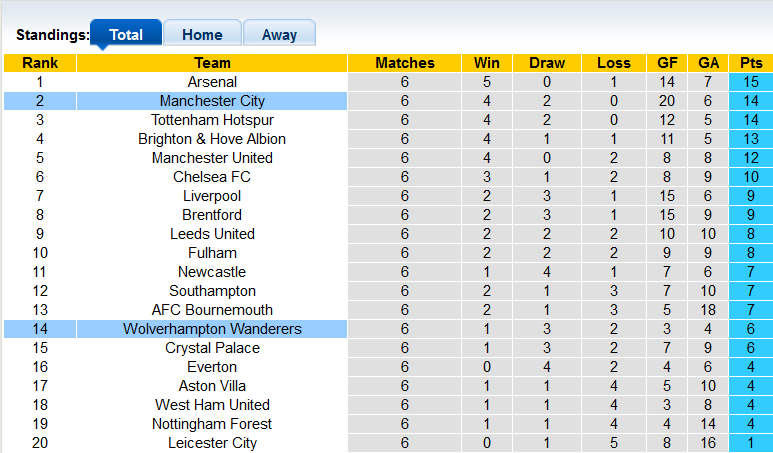
Task: Click the Team column header
Action: [212, 63]
